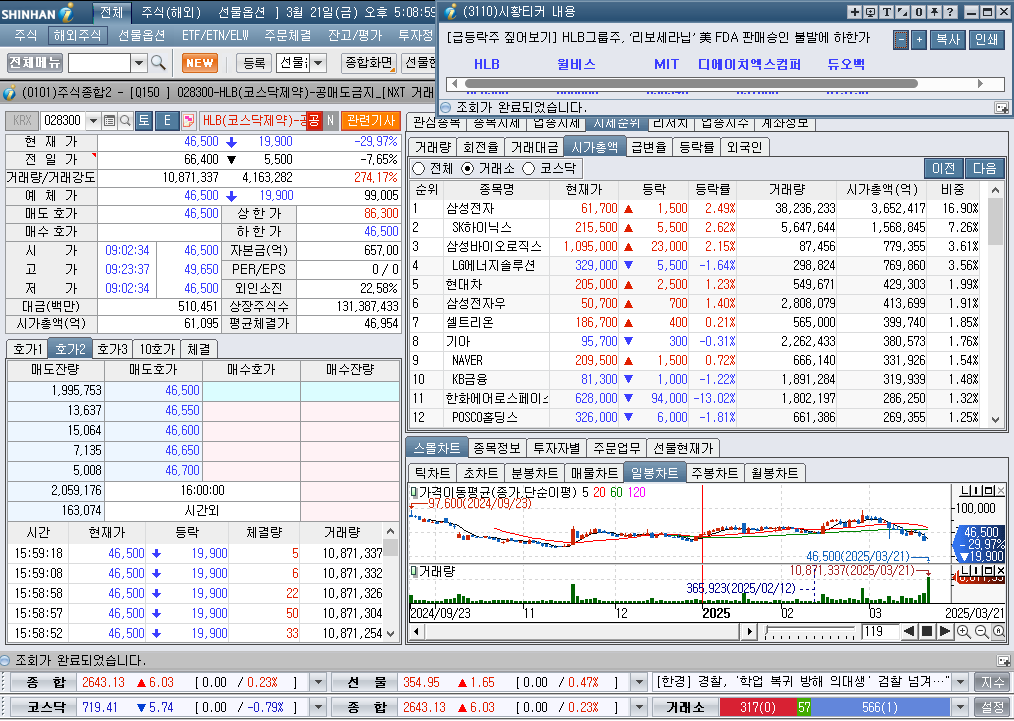Click the monitor icon in ticker window titlebar
1014x721 pixels.
coord(870,12)
